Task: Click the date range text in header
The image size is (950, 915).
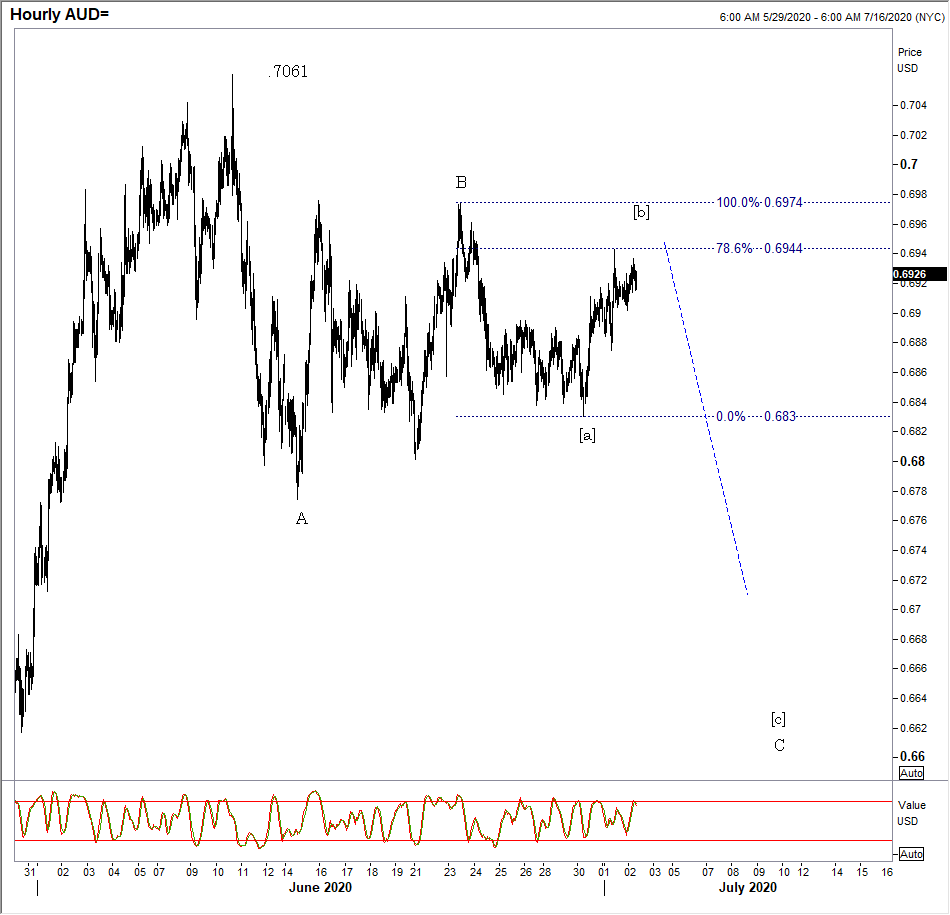Action: (x=831, y=17)
